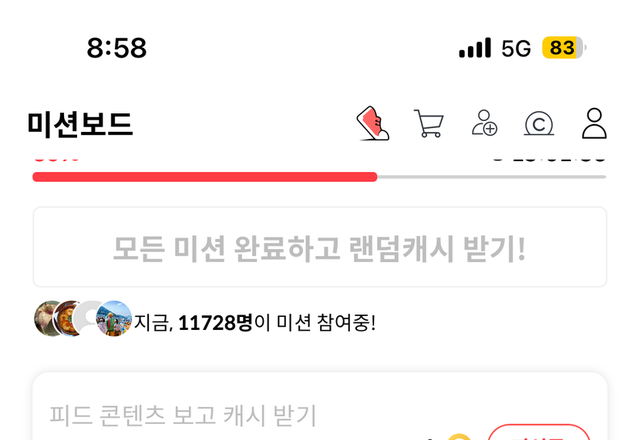Tap the red outlined button on feed mission card

pos(539,433)
